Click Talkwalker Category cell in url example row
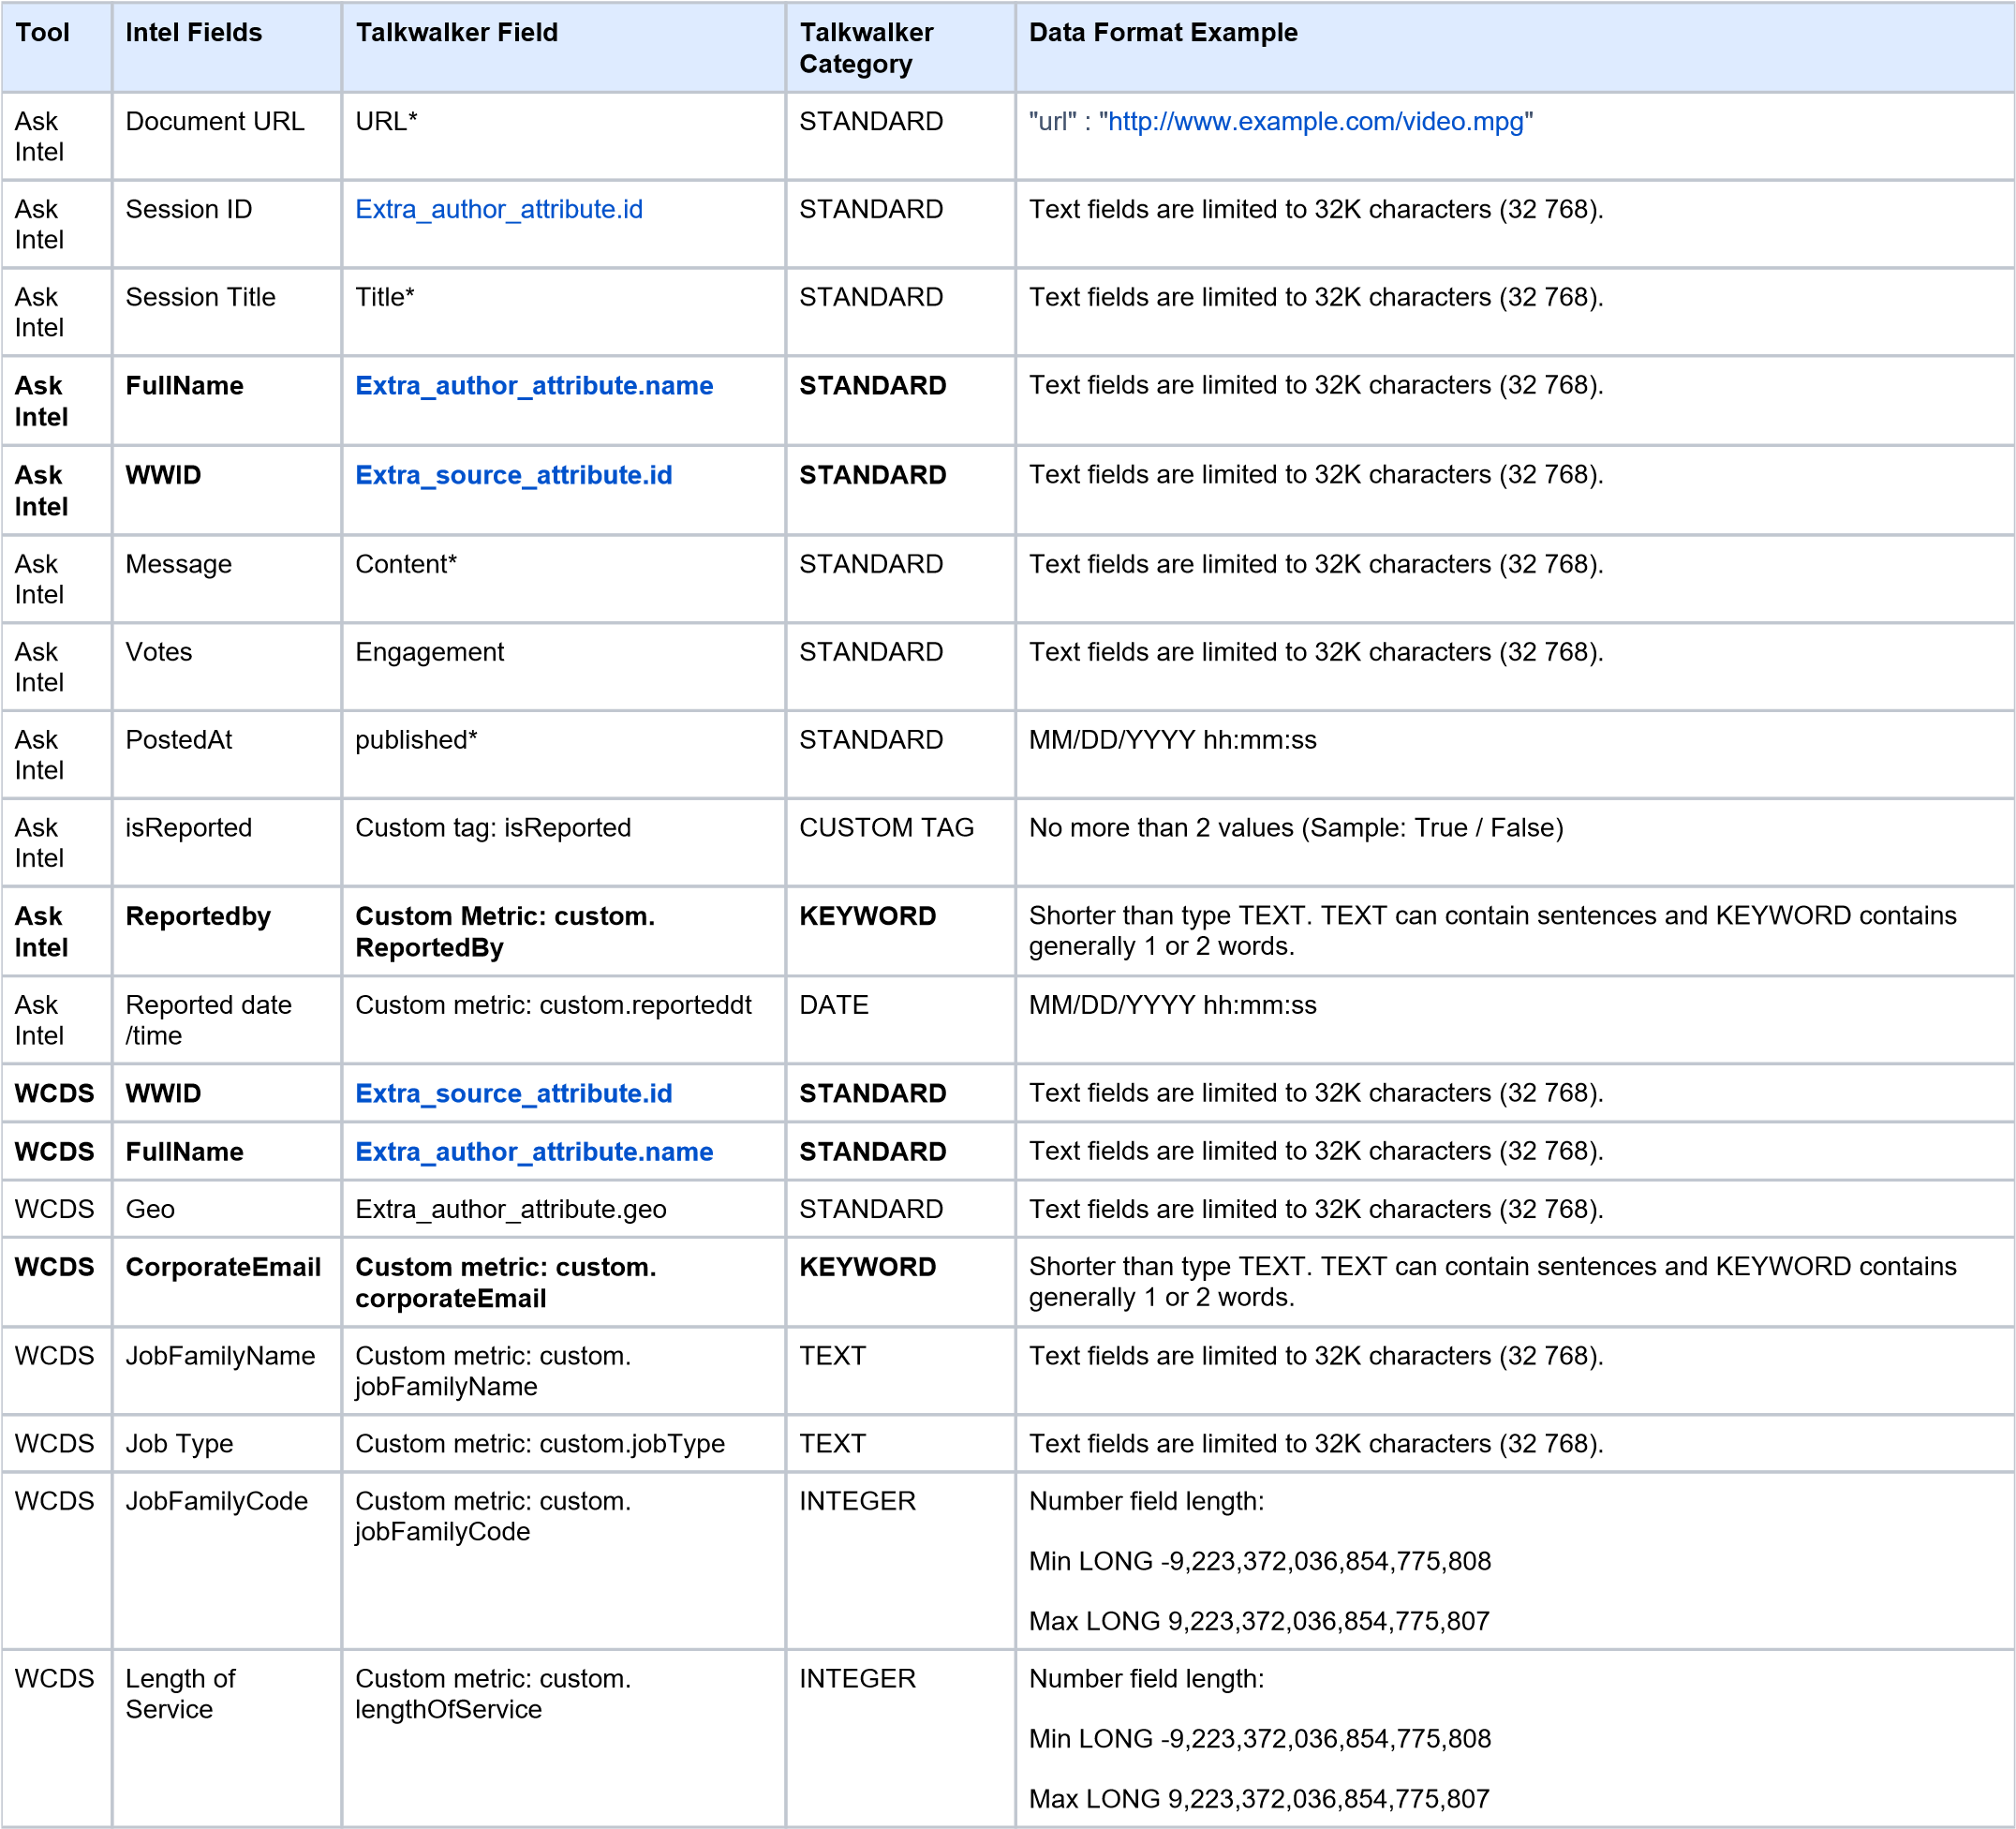This screenshot has height=1829, width=2016. click(900, 136)
